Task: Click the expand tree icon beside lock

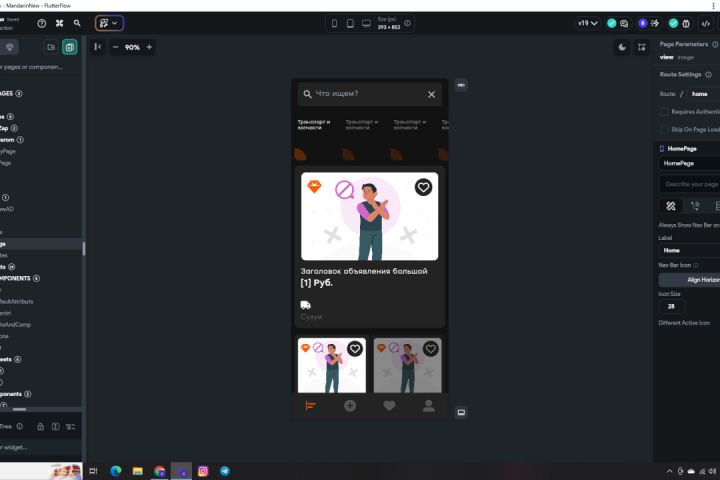Action: point(56,426)
